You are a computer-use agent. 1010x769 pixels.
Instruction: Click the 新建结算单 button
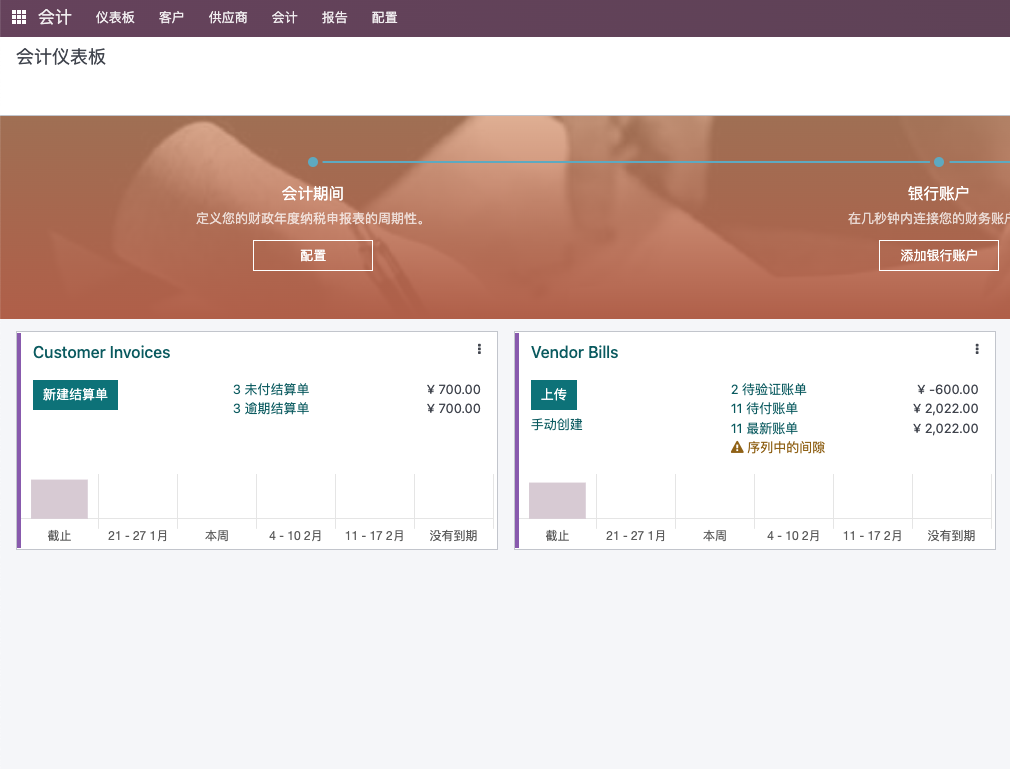(75, 395)
